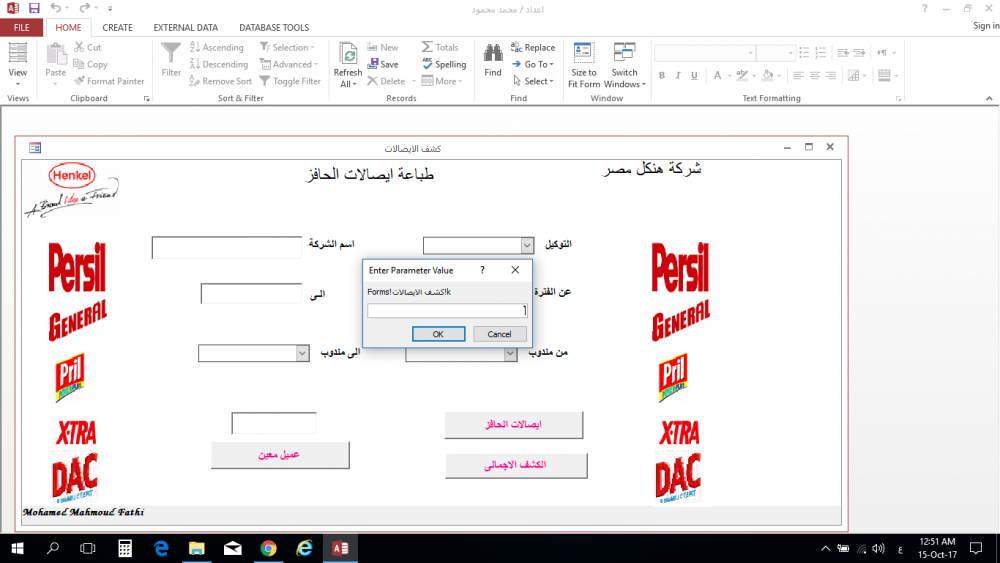Screen dimensions: 1000x563
Task: Open the font size combo box
Action: (x=776, y=52)
